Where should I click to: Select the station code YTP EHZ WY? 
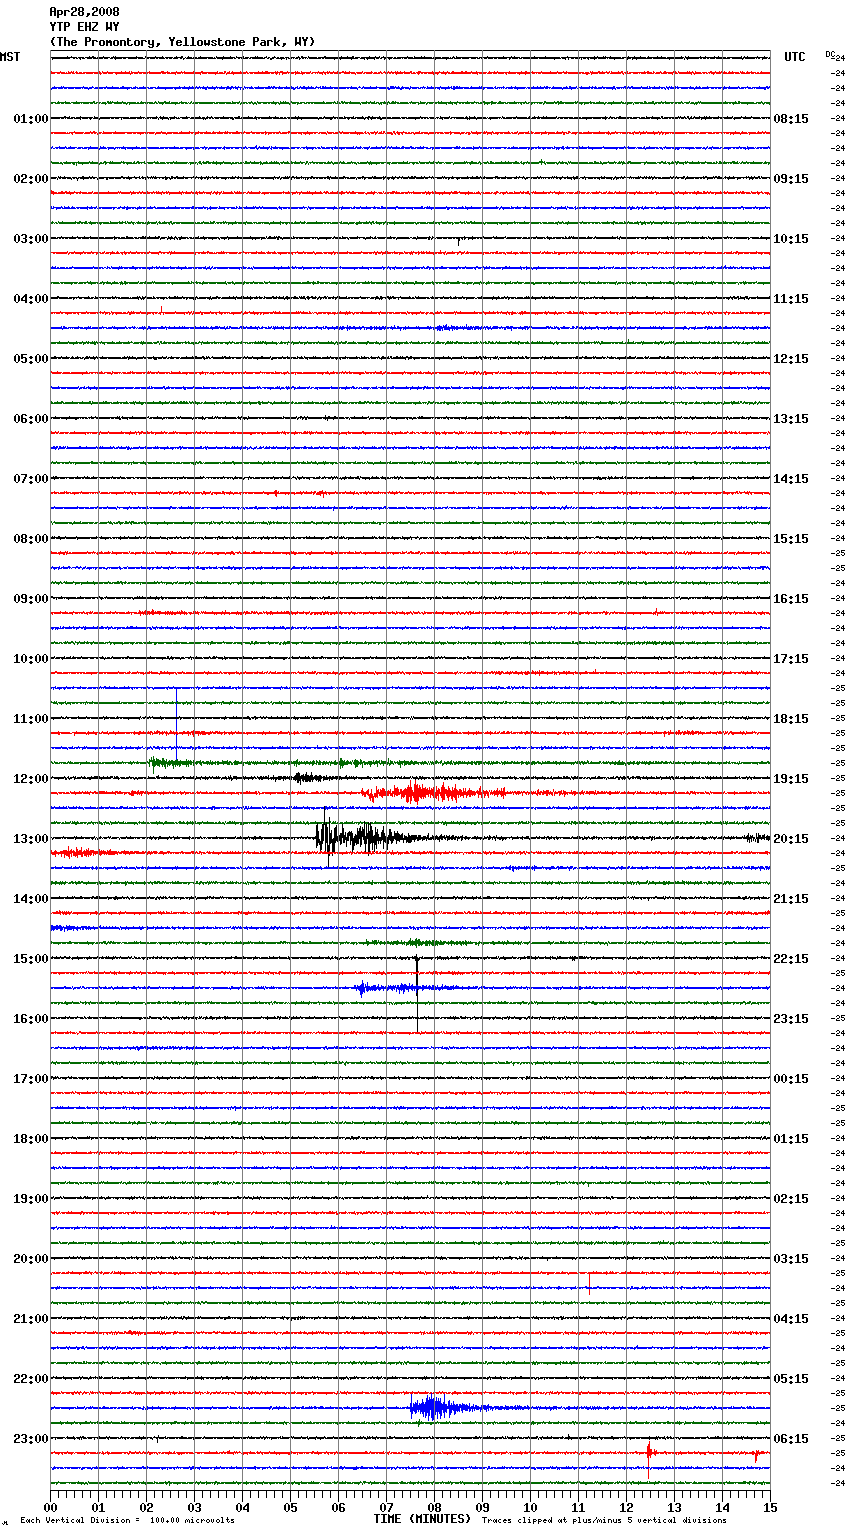[x=84, y=27]
